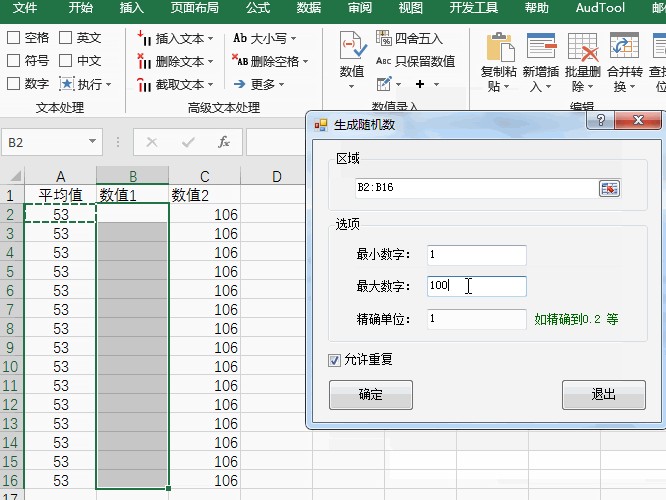
Task: Open the 更多 dropdown
Action: [259, 84]
